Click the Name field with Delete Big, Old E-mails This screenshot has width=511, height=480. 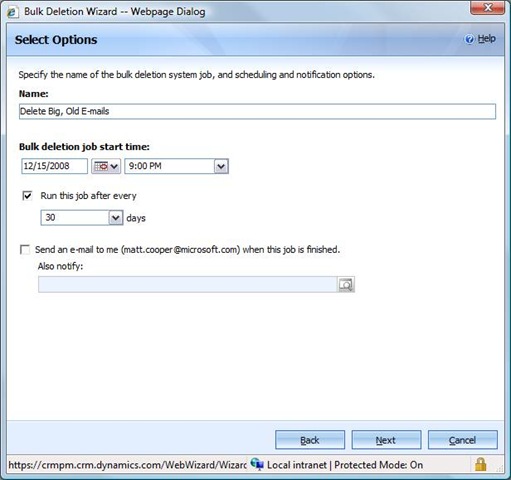click(257, 111)
